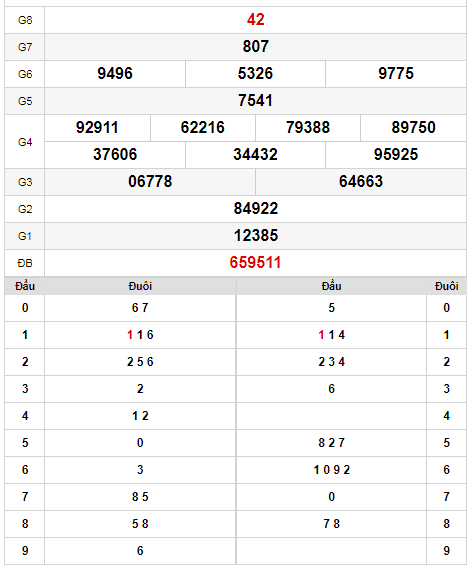The width and height of the screenshot is (472, 567).
Task: Click the G5 result 7541
Action: coord(255,101)
